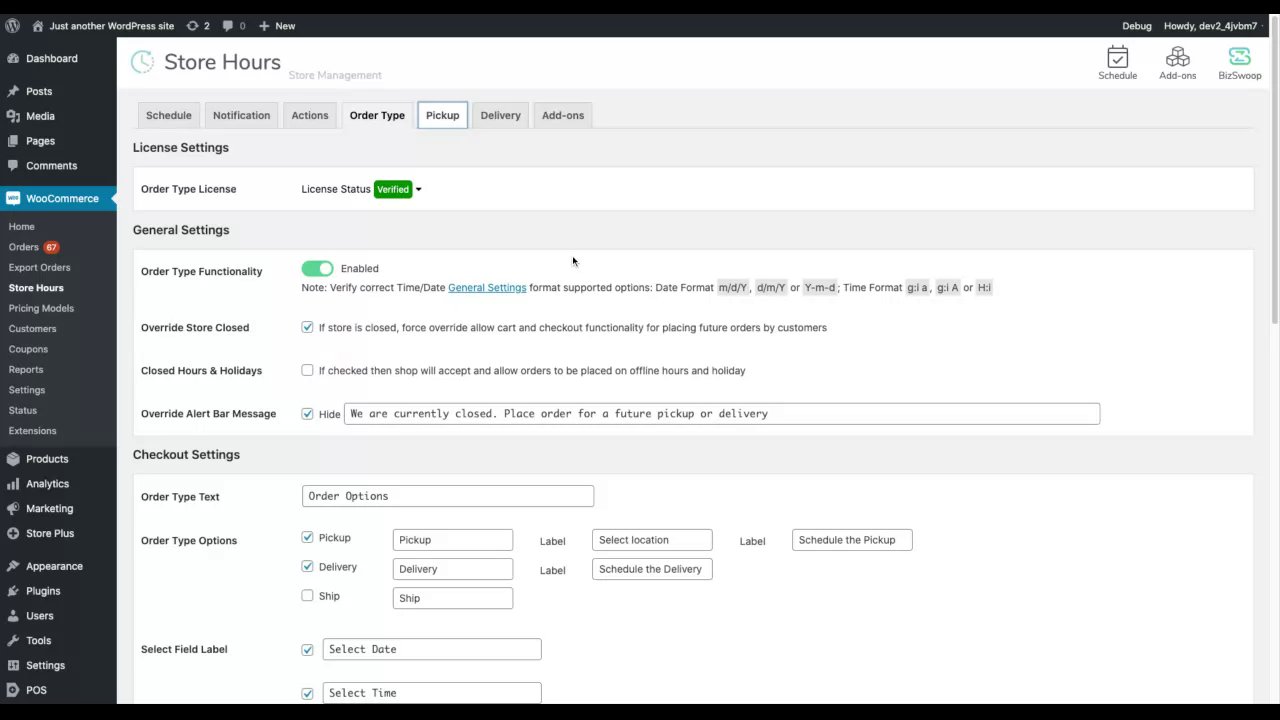The image size is (1280, 720).
Task: Open Pricing Models submenu item
Action: pos(41,308)
